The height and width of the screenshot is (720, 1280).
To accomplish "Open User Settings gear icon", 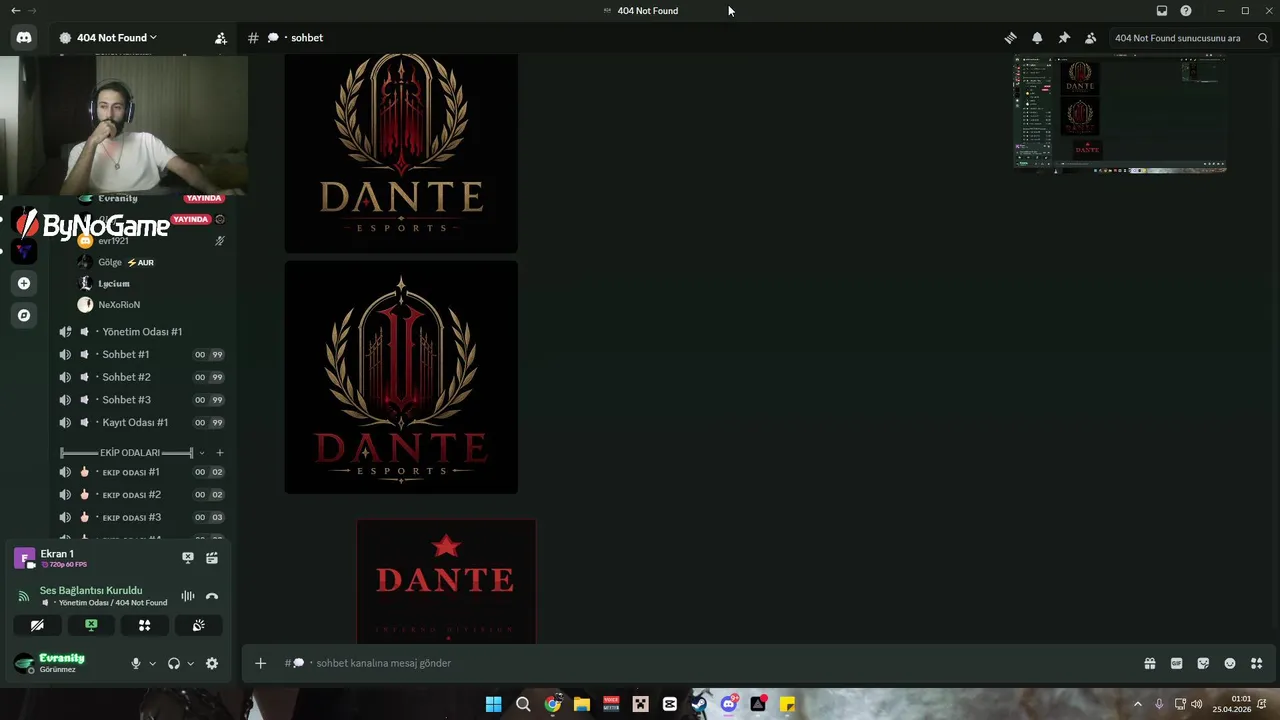I will click(x=212, y=663).
